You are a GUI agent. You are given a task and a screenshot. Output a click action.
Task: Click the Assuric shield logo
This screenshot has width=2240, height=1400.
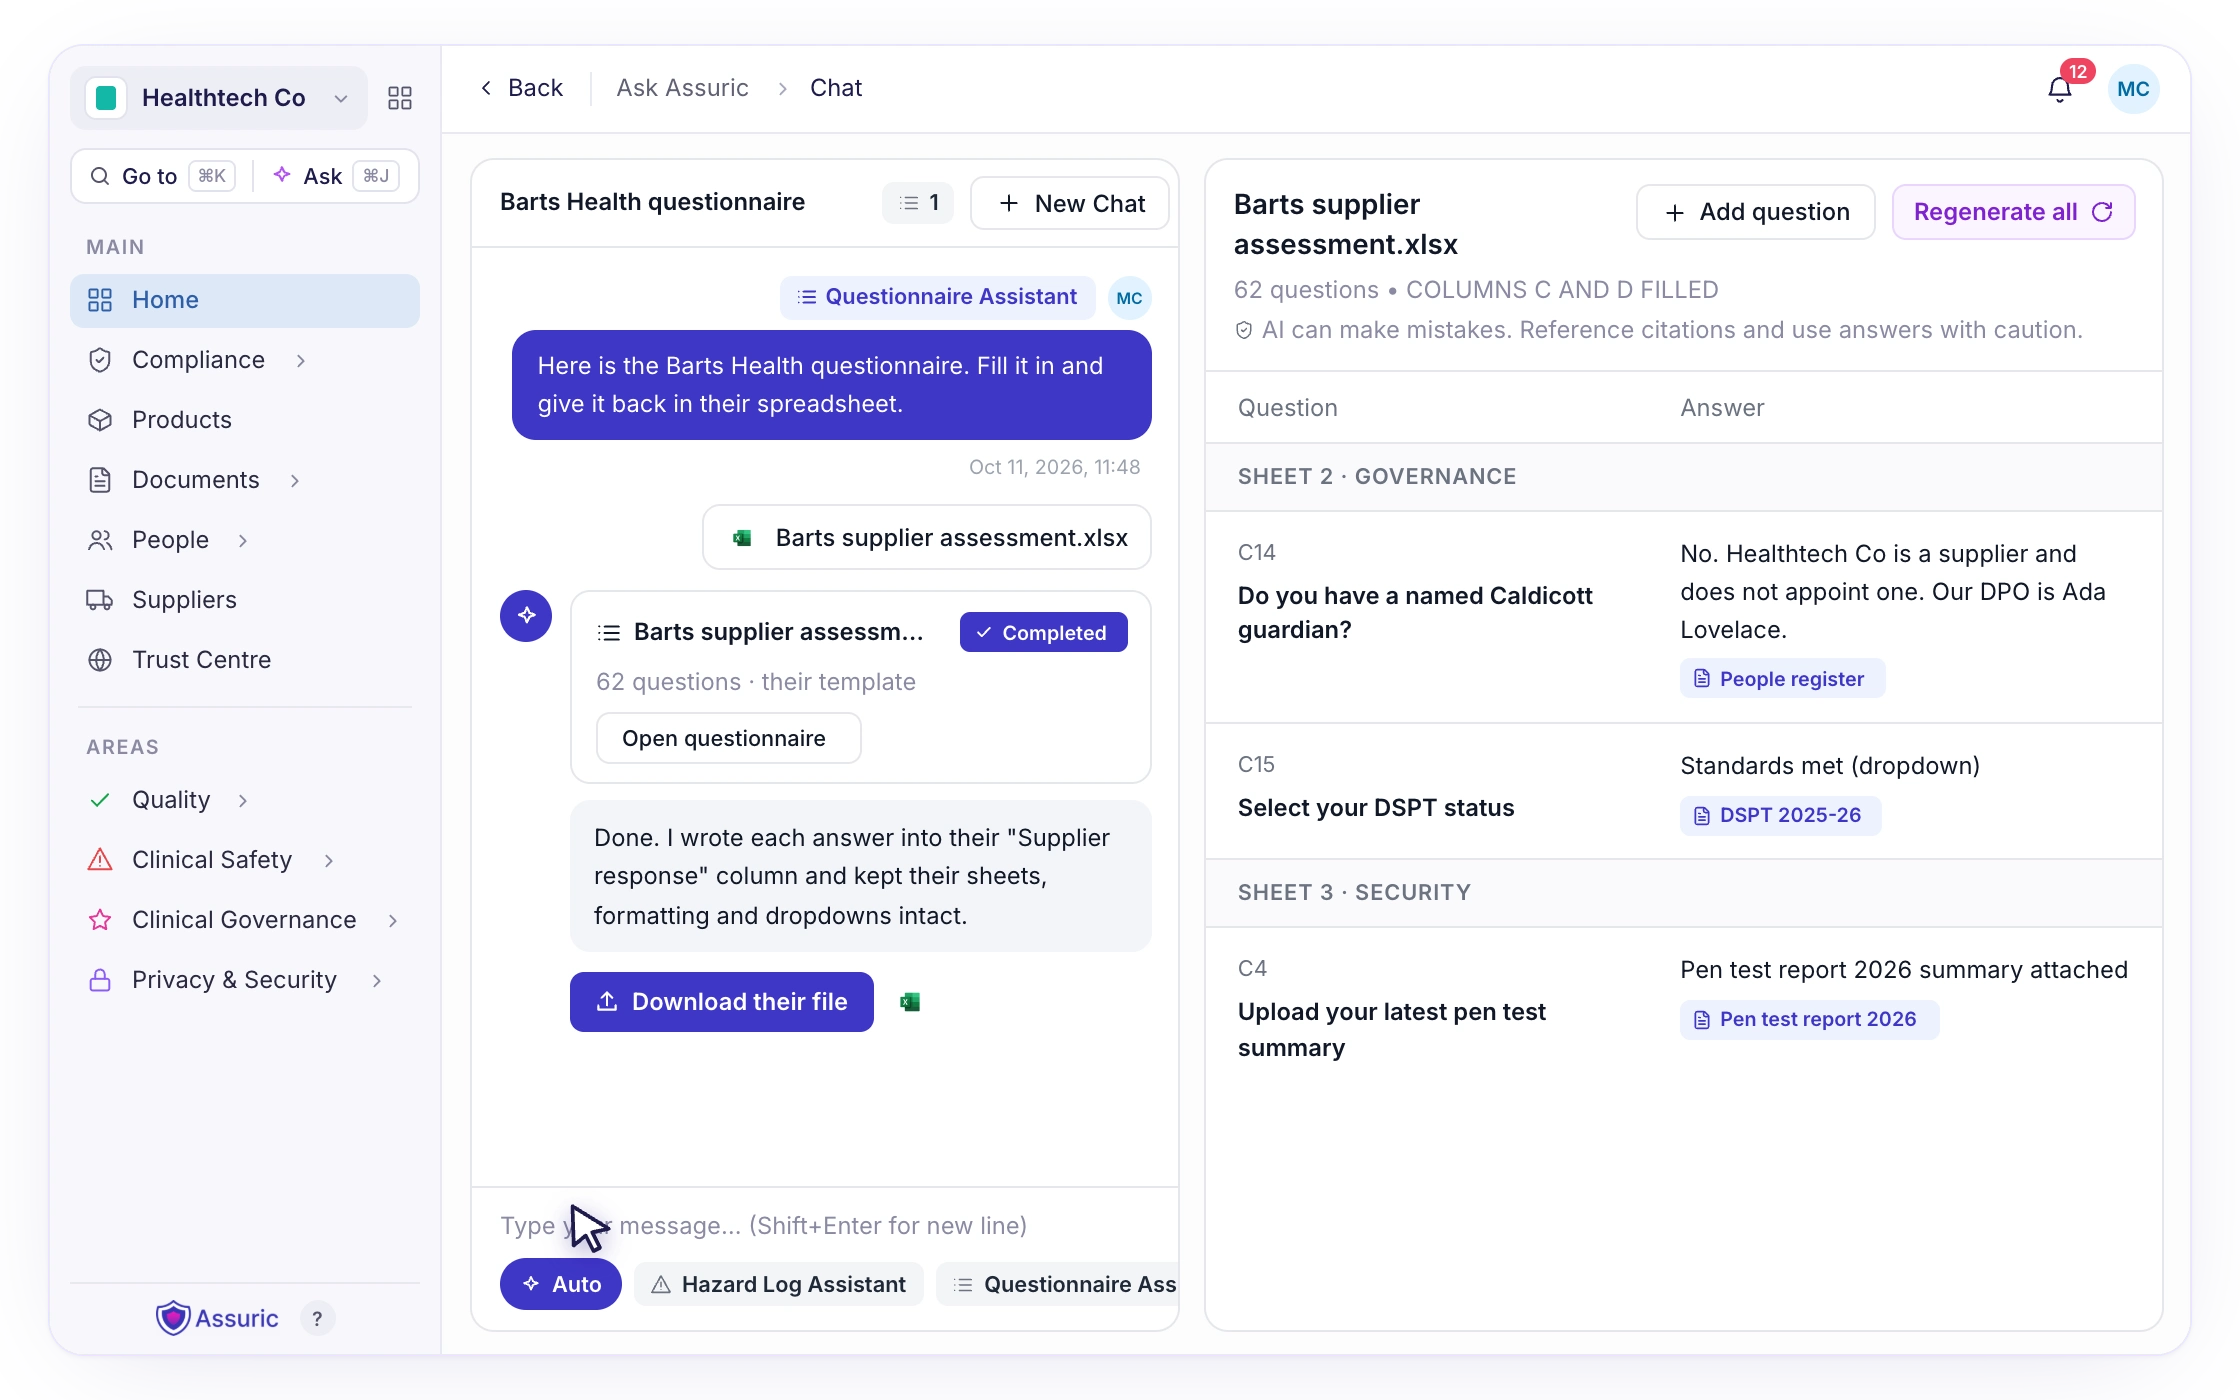[173, 1318]
